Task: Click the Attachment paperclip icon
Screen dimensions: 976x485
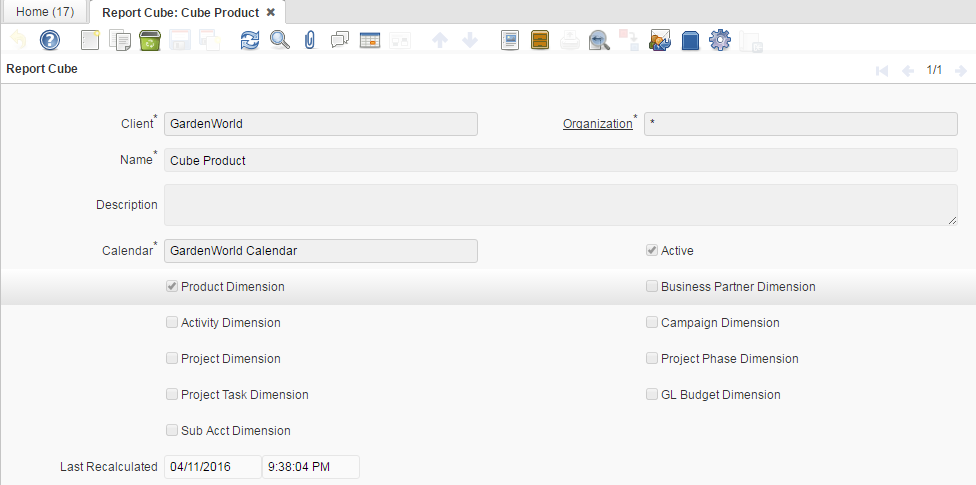Action: point(309,40)
